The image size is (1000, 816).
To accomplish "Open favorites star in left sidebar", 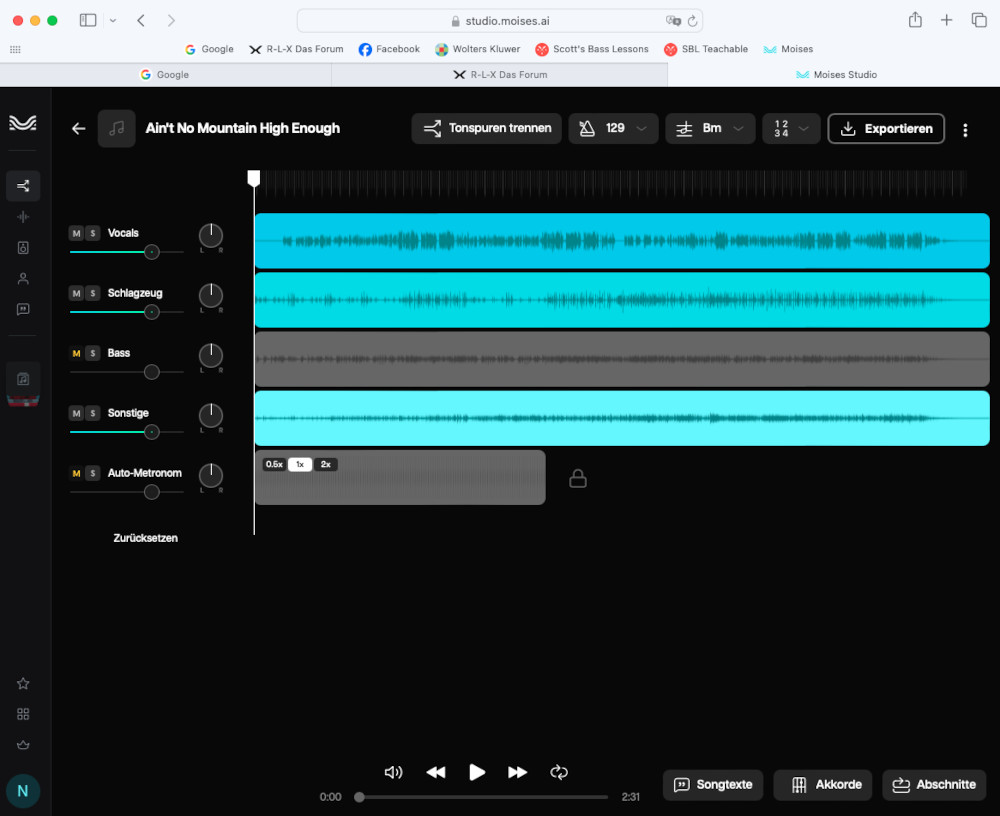I will [x=23, y=684].
